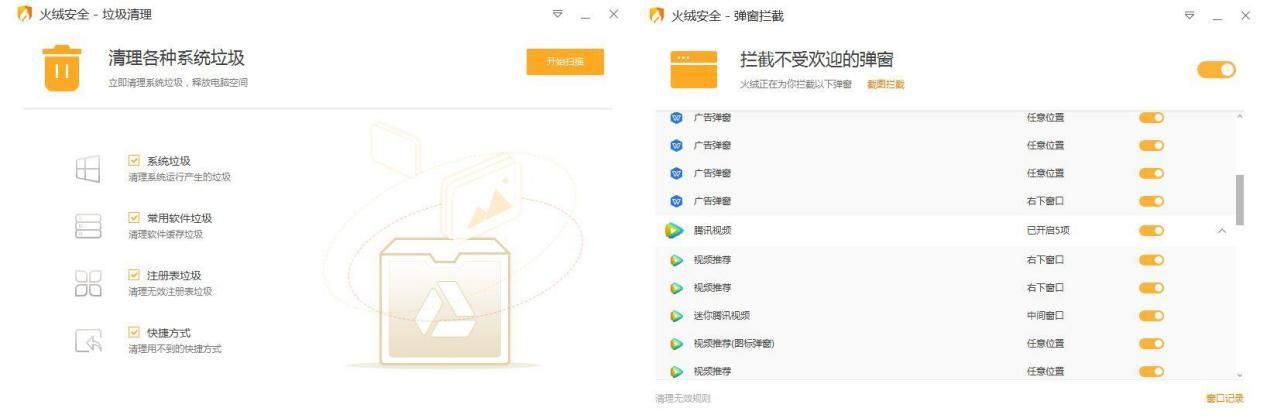Click the popup list scrollbar thumb

(x=1241, y=199)
